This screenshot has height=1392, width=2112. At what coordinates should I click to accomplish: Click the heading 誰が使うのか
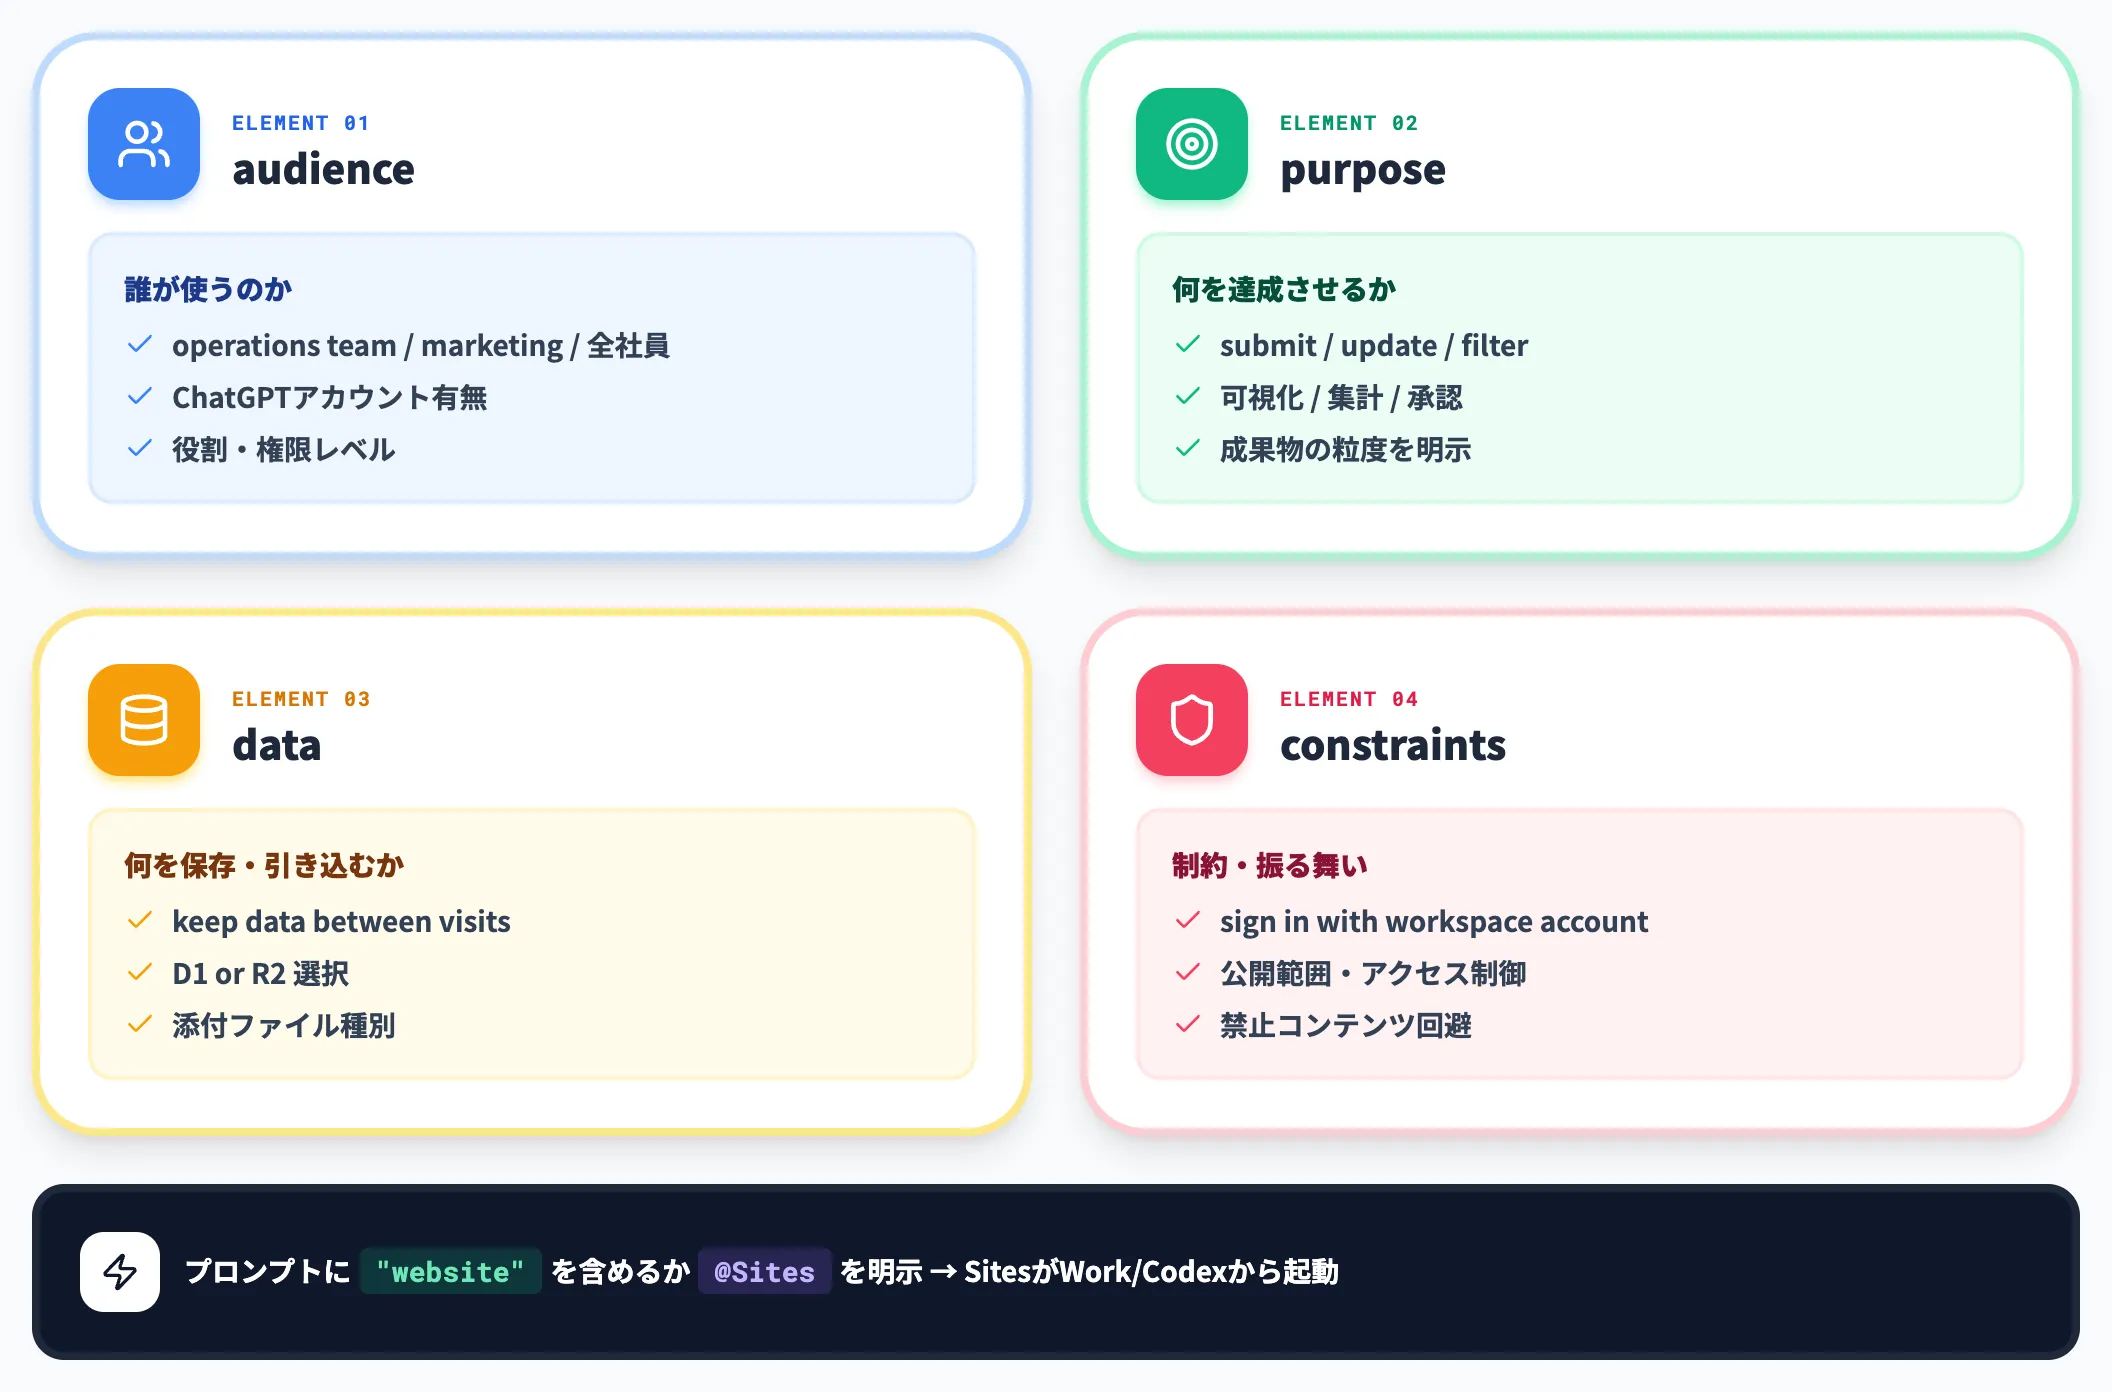coord(208,290)
